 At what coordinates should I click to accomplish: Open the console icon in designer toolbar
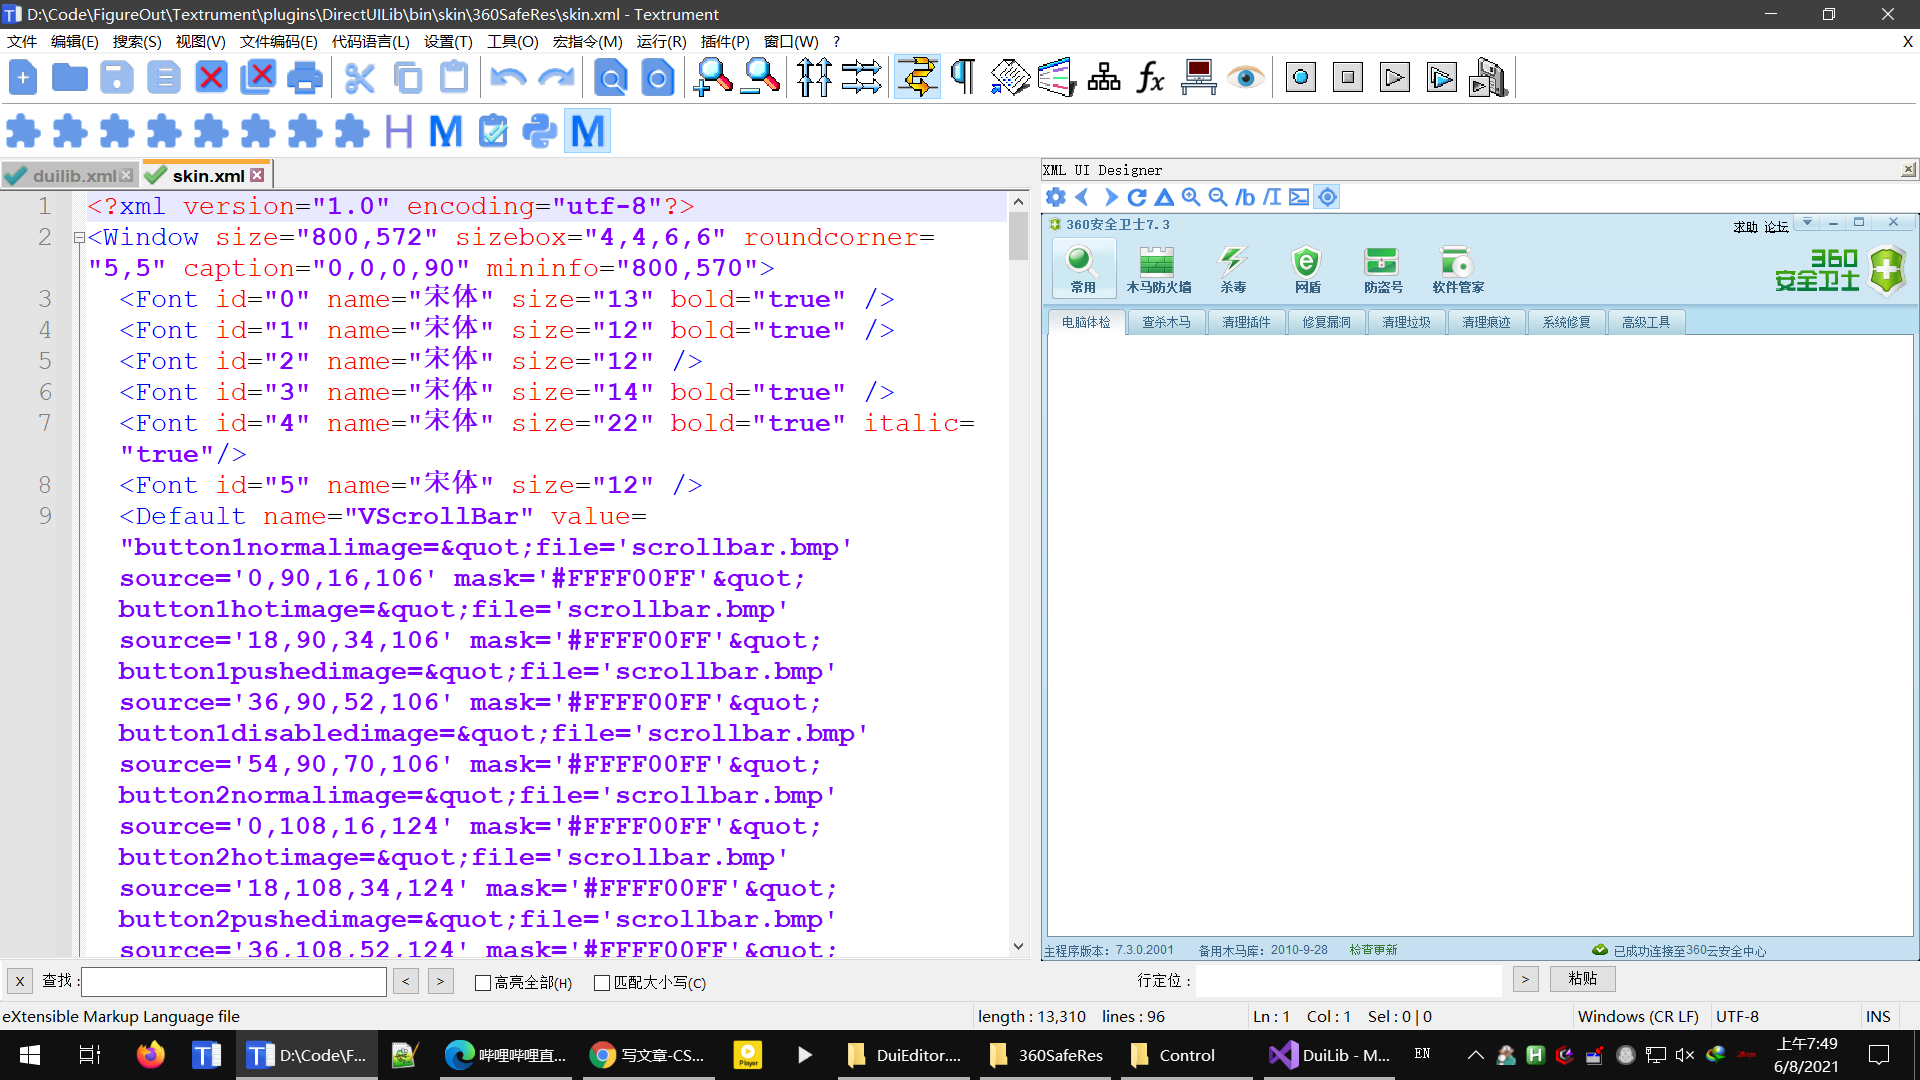click(x=1299, y=197)
